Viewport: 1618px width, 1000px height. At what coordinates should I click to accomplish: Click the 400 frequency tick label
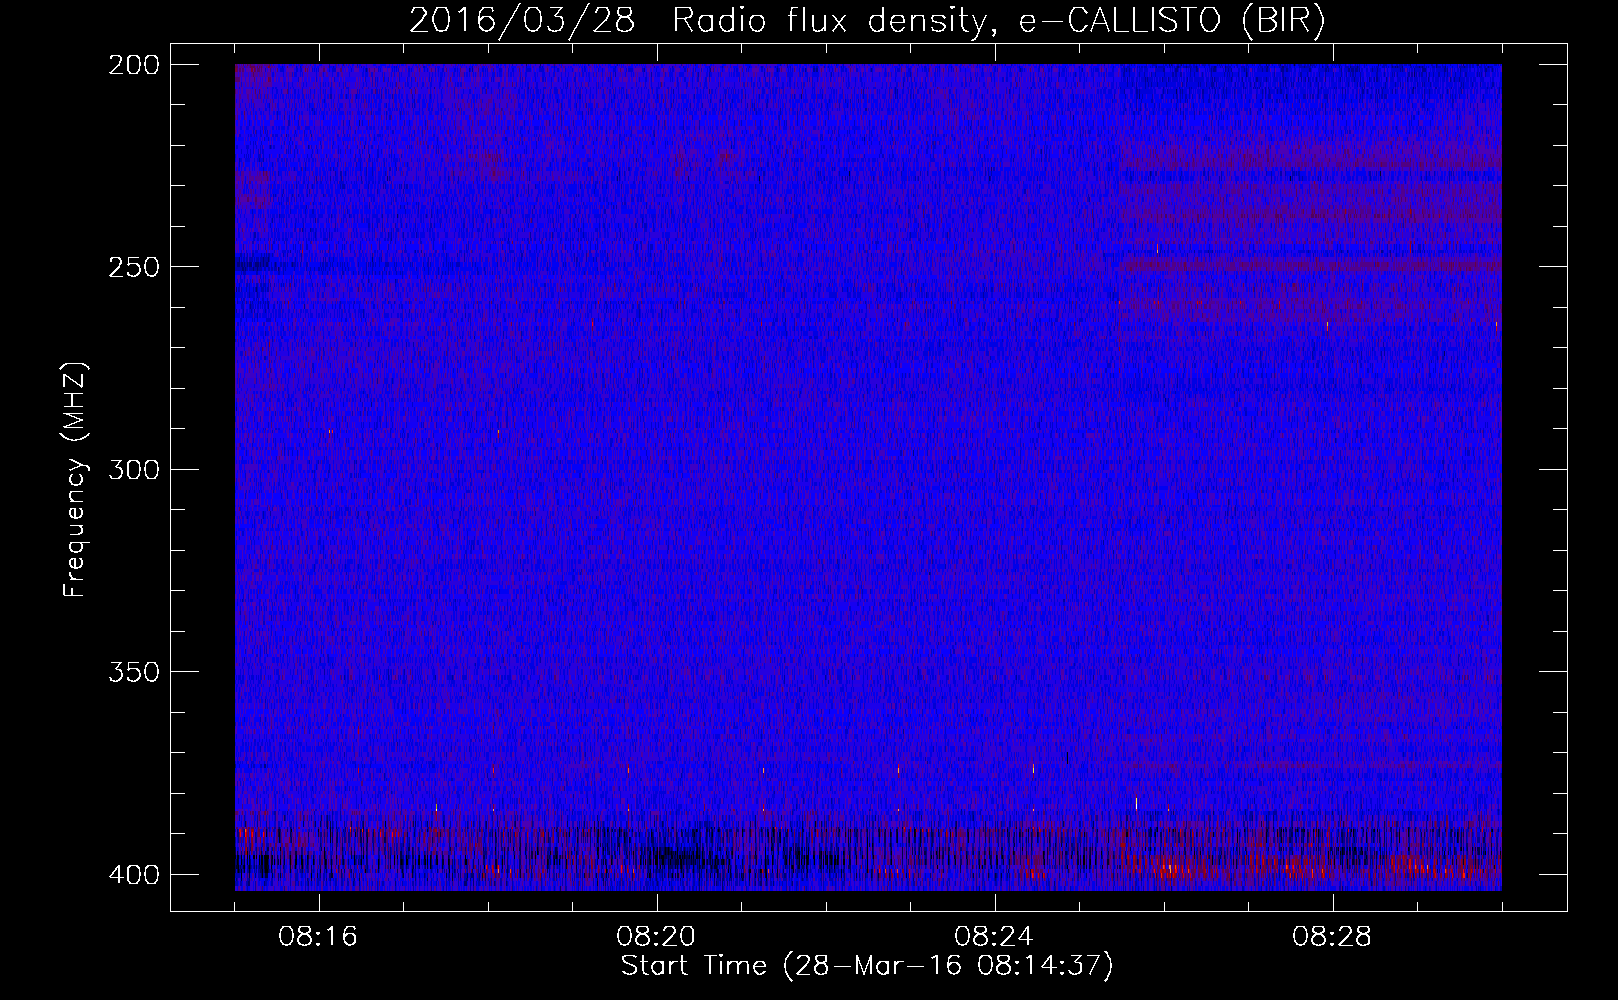(133, 875)
